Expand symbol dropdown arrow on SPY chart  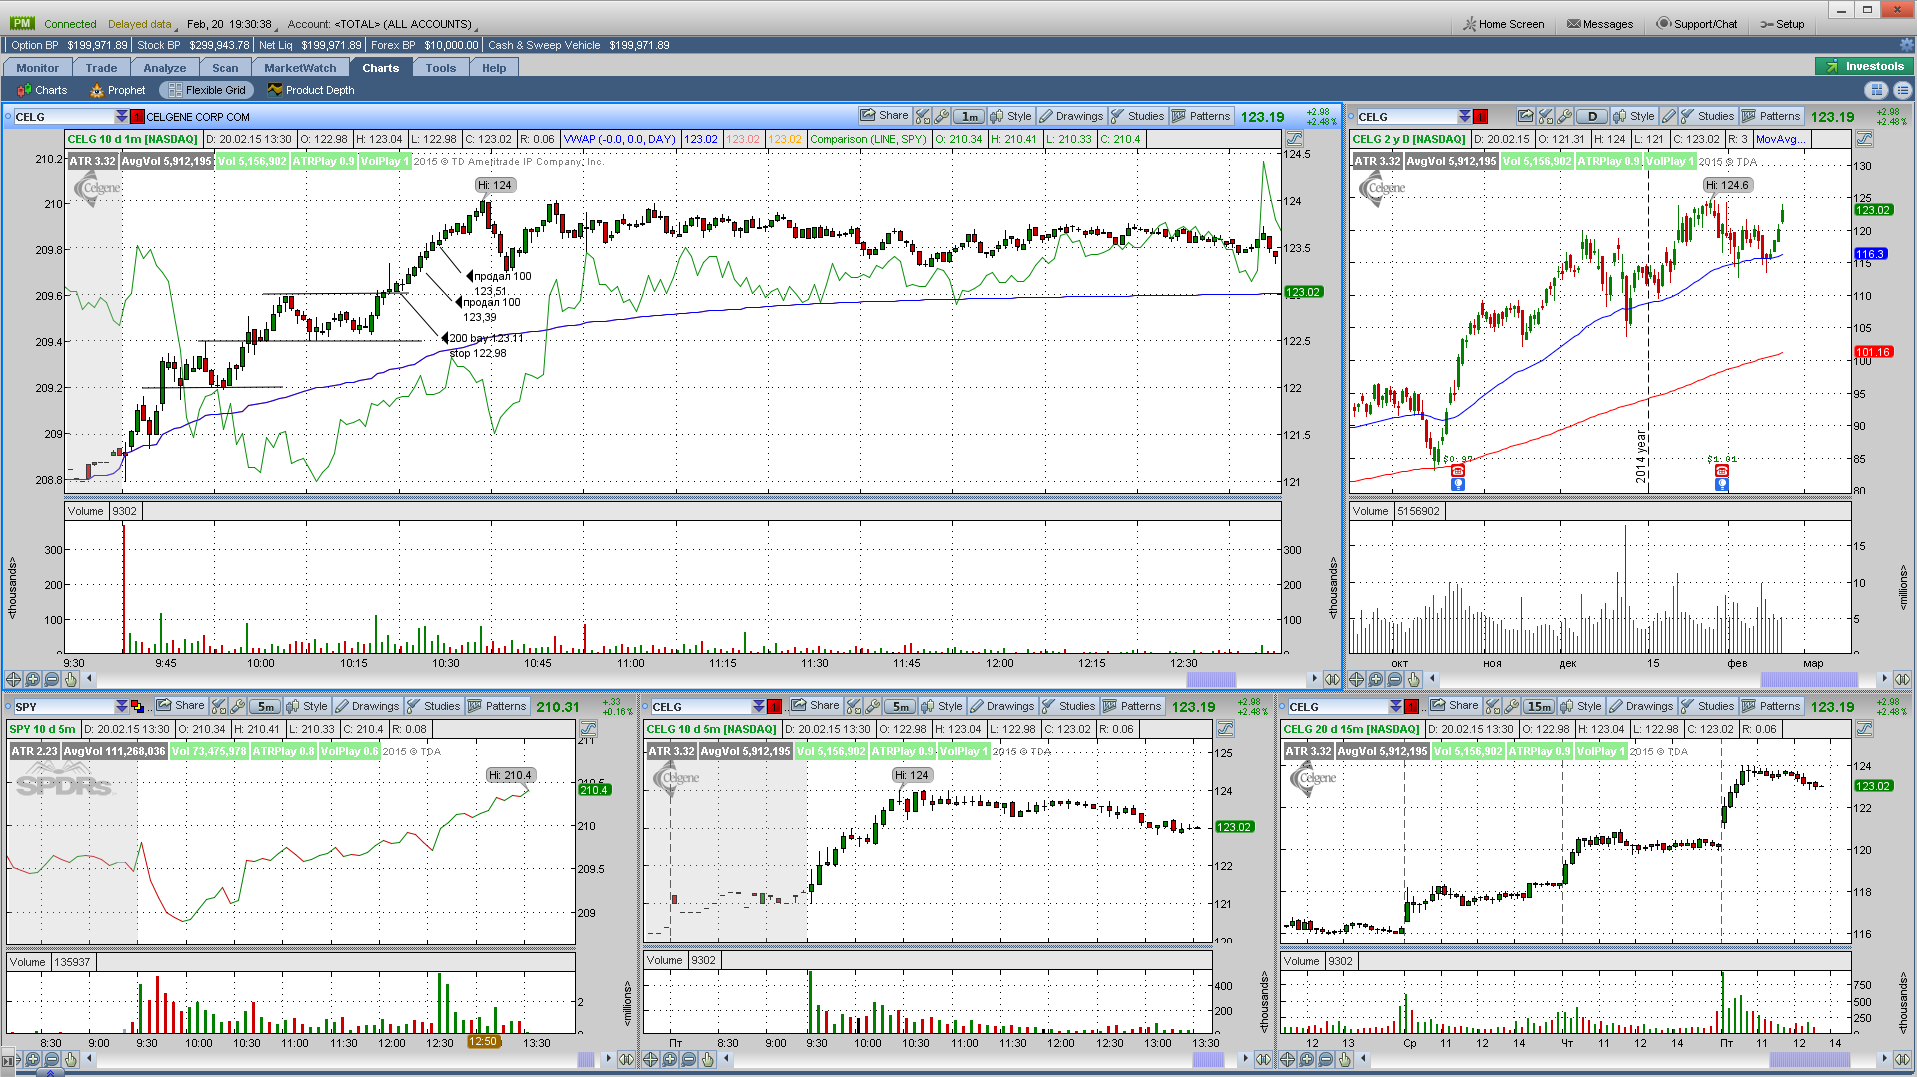tap(121, 706)
